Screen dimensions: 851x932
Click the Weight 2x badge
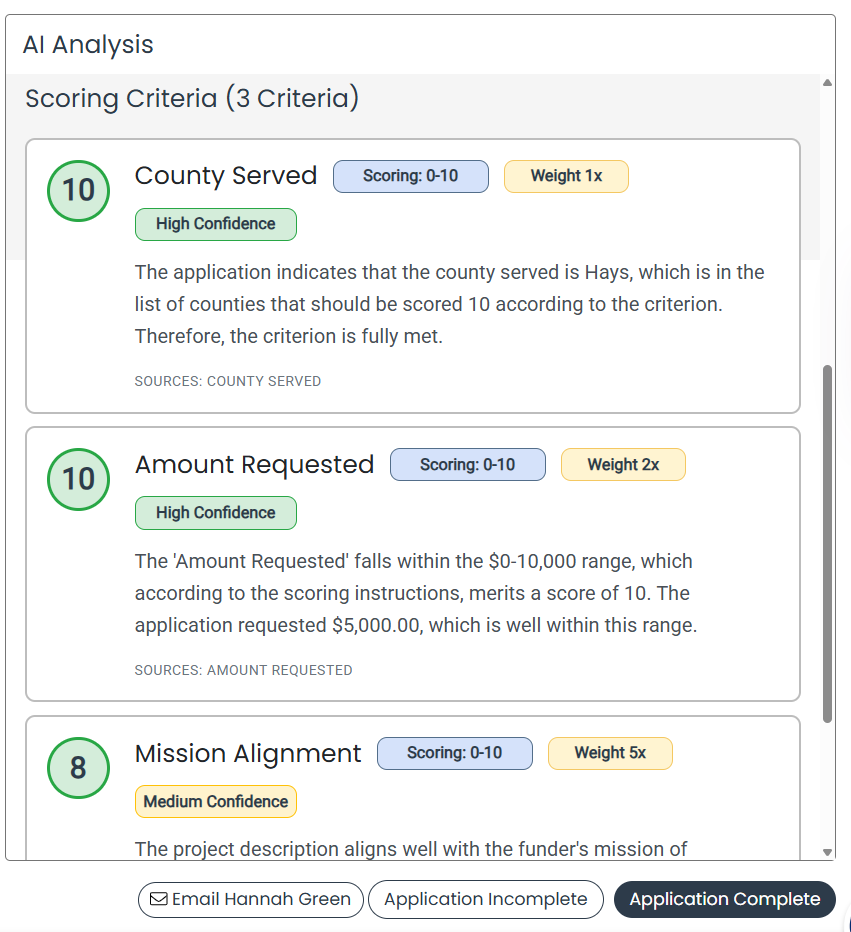[x=623, y=465]
